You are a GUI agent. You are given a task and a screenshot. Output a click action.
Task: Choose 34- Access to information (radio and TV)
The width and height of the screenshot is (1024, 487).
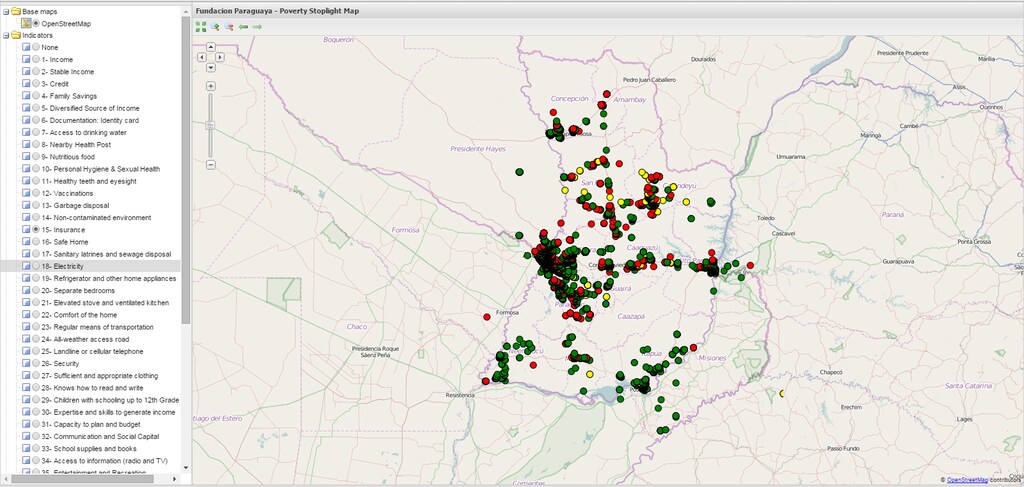tap(104, 461)
